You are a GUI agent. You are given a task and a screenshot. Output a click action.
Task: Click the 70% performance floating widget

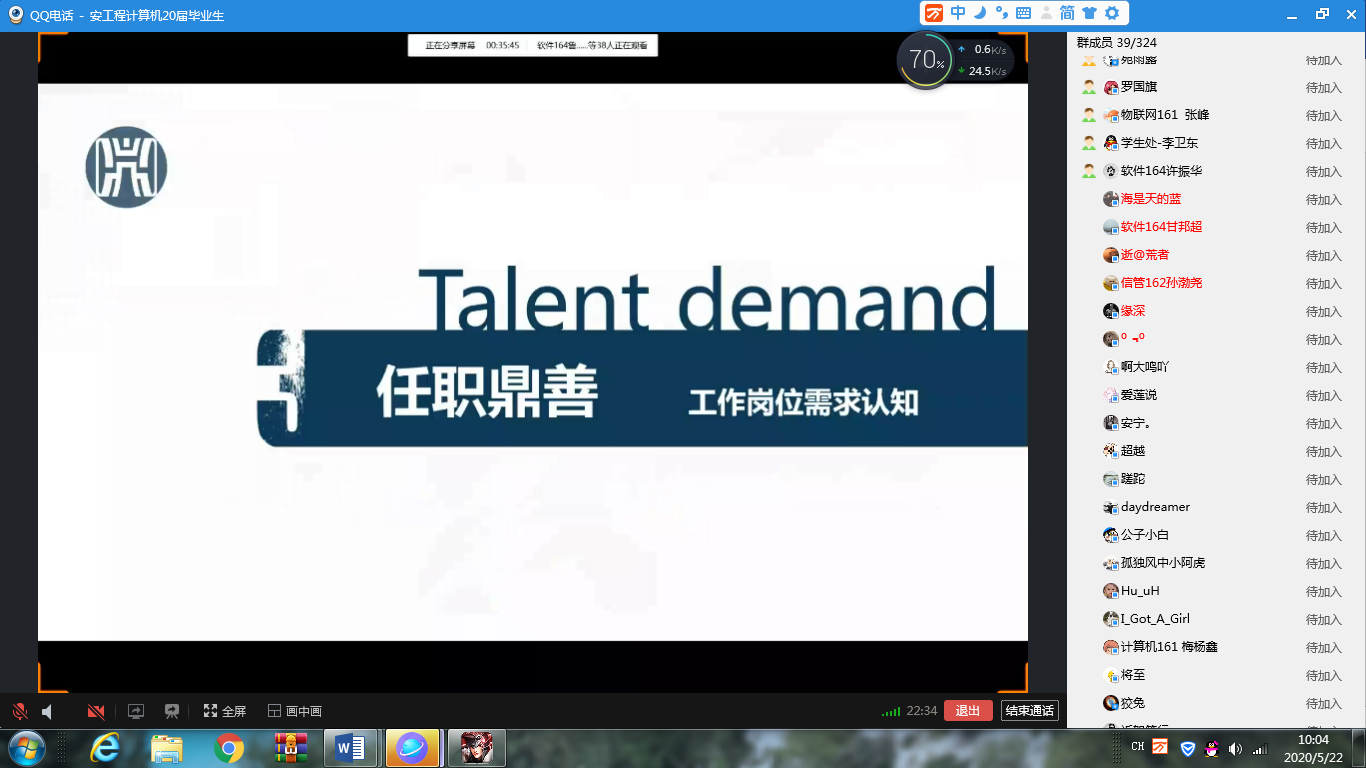point(926,61)
